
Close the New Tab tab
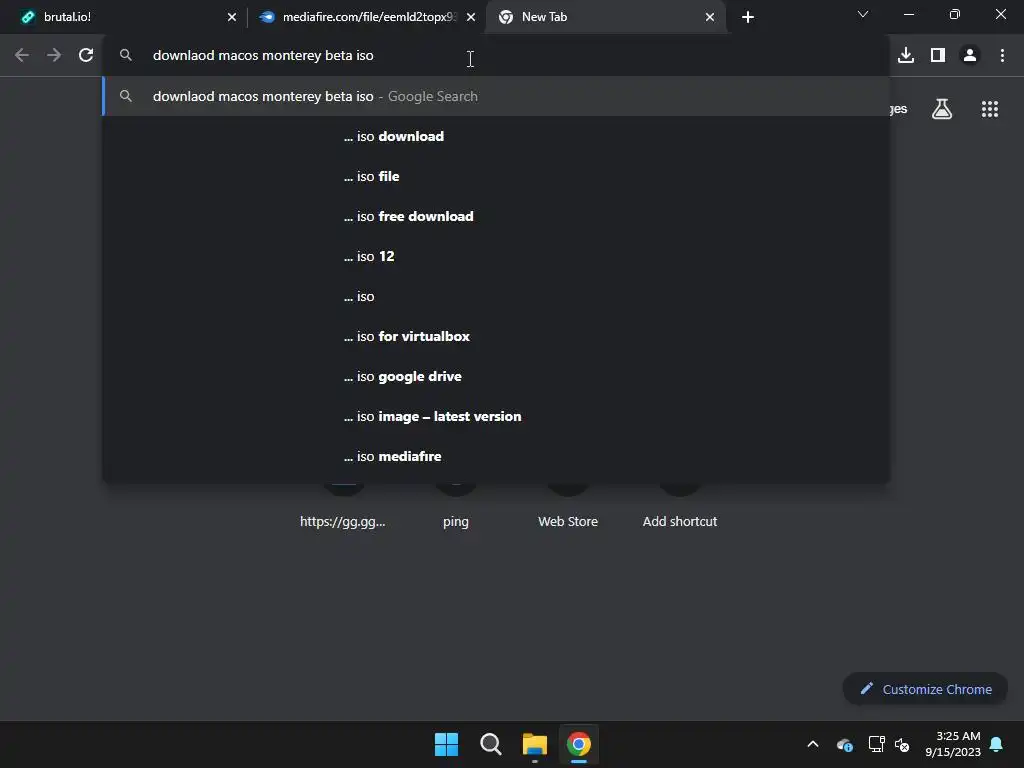(x=710, y=17)
